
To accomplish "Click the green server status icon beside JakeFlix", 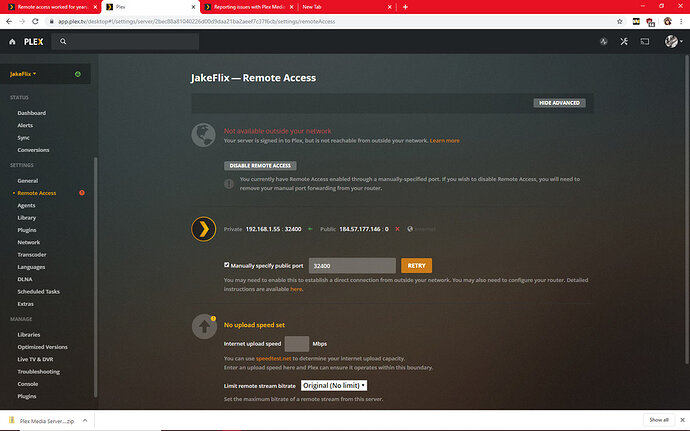I will (x=78, y=74).
